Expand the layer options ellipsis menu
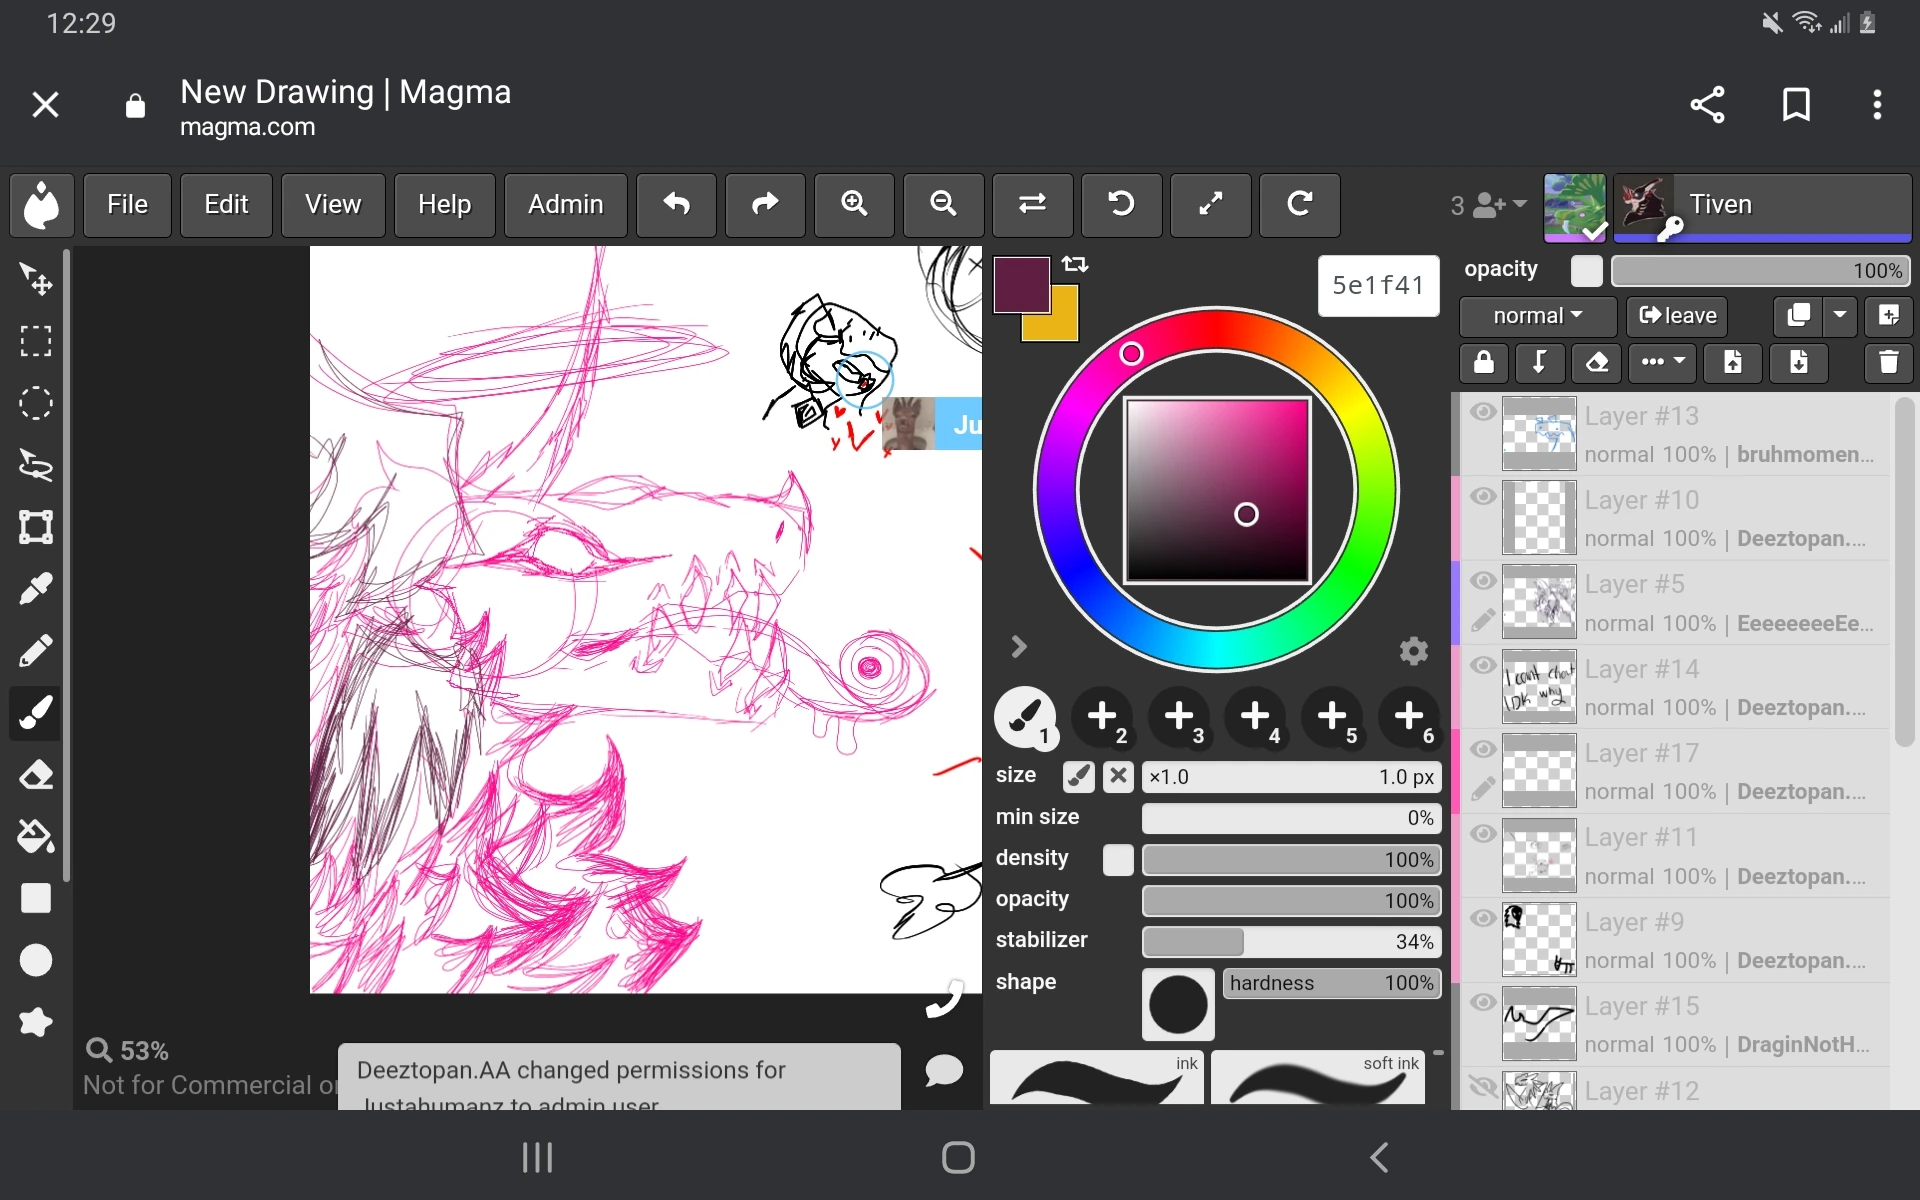 (x=1661, y=363)
